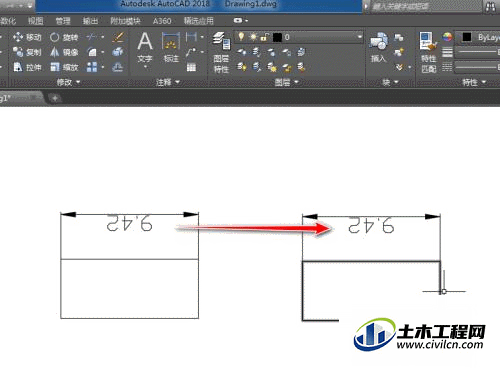The image size is (500, 375).
Task: Select the Rotate (旋转) tool
Action: coord(64,37)
